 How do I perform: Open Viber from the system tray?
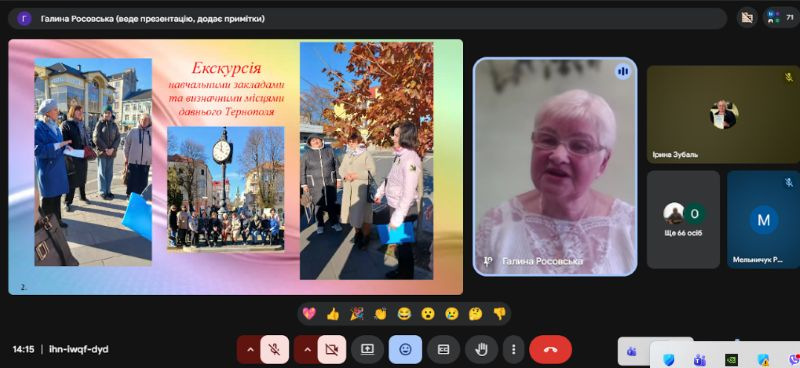click(794, 360)
